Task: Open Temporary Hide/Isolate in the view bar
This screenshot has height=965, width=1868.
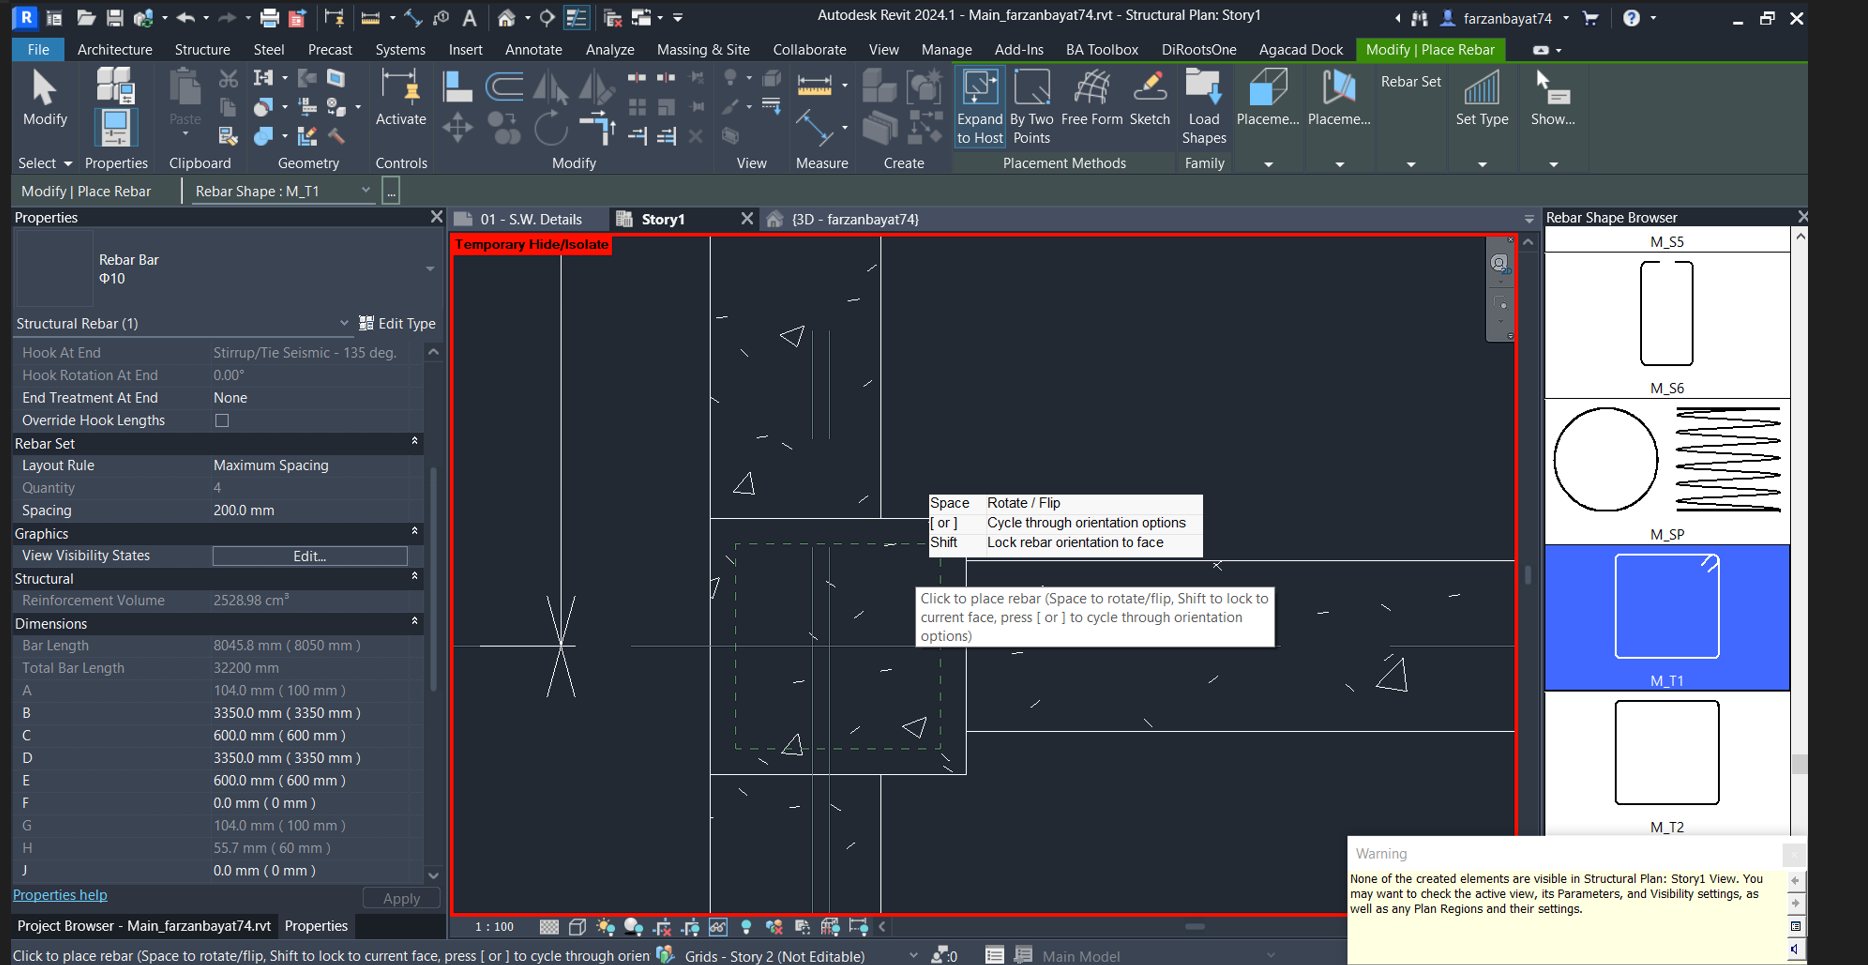Action: tap(718, 927)
